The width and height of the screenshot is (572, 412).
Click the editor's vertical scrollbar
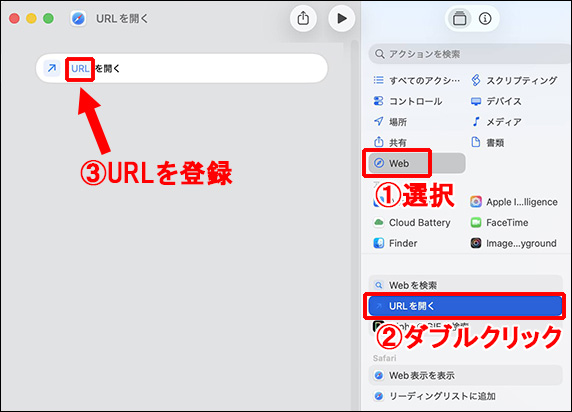[x=354, y=224]
